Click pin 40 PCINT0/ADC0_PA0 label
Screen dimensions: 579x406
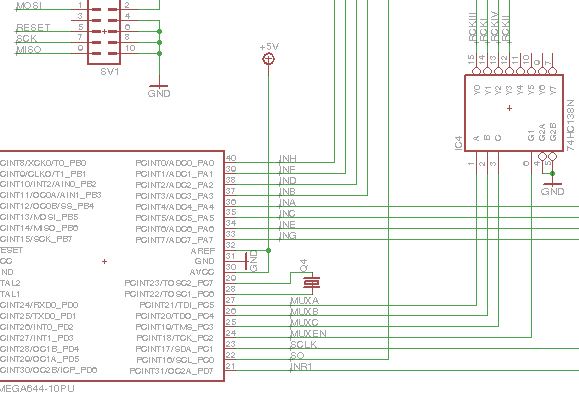[175, 163]
